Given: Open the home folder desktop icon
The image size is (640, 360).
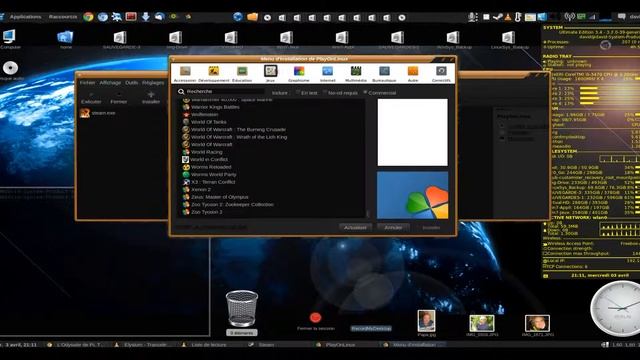Looking at the screenshot, I should pyautogui.click(x=65, y=40).
